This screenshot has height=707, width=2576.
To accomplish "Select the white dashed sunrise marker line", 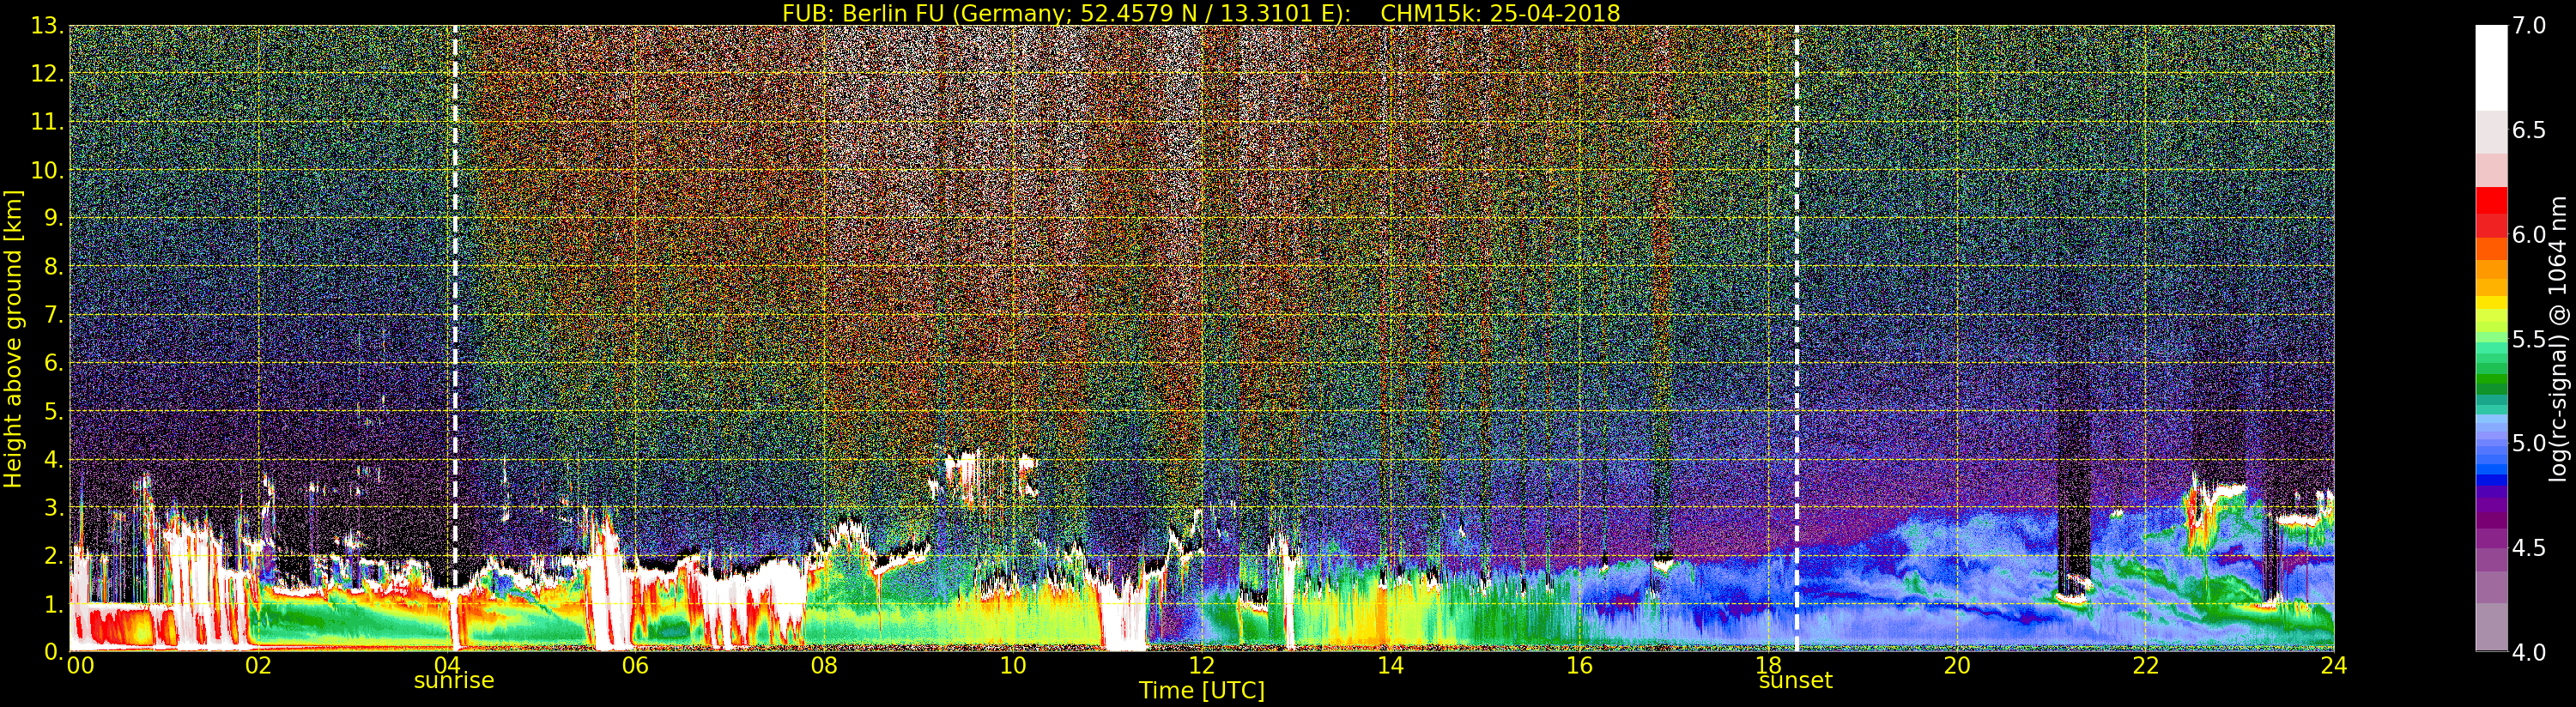I will point(455,338).
